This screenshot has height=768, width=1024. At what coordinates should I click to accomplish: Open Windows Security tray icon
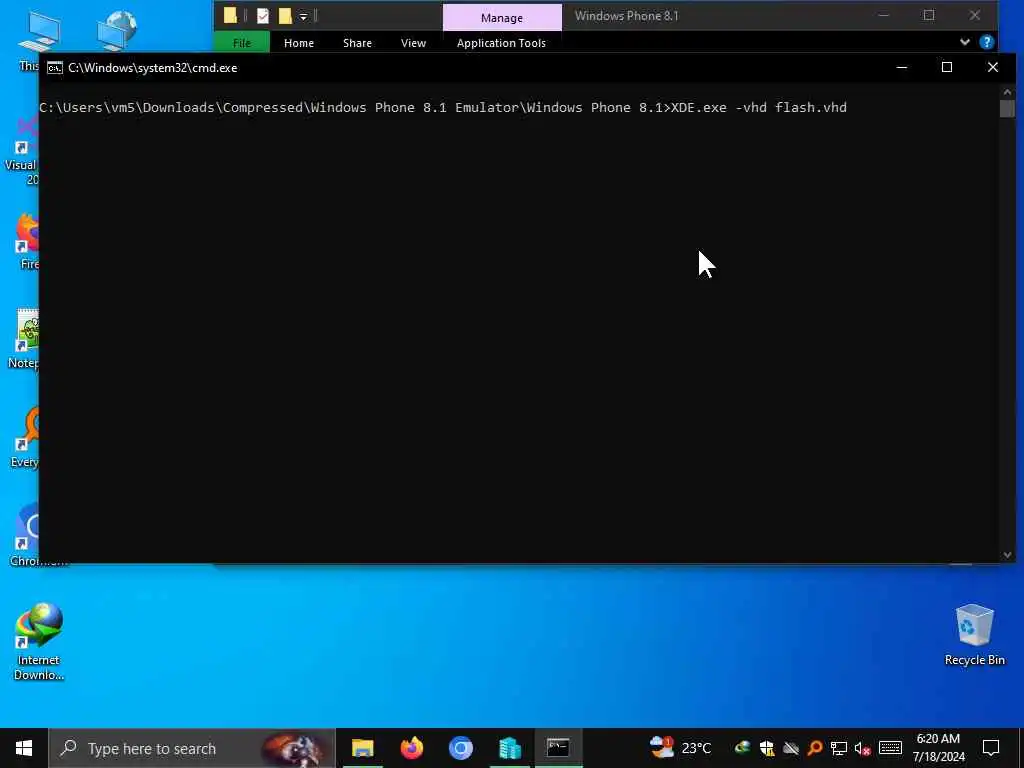point(767,748)
